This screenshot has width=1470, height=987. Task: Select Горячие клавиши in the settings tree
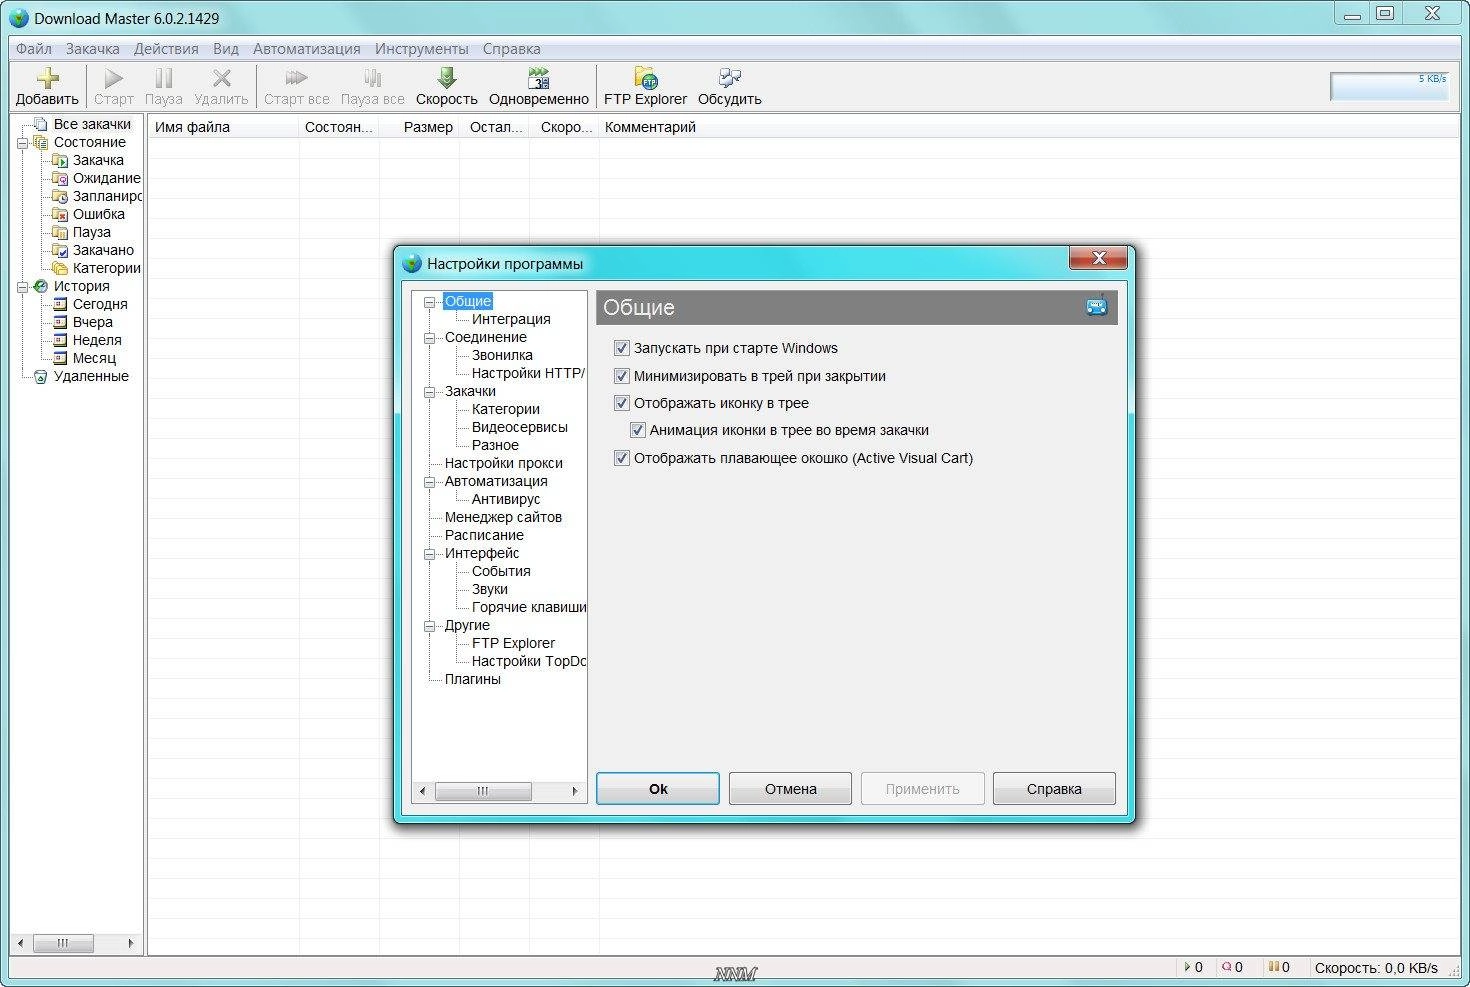point(529,607)
